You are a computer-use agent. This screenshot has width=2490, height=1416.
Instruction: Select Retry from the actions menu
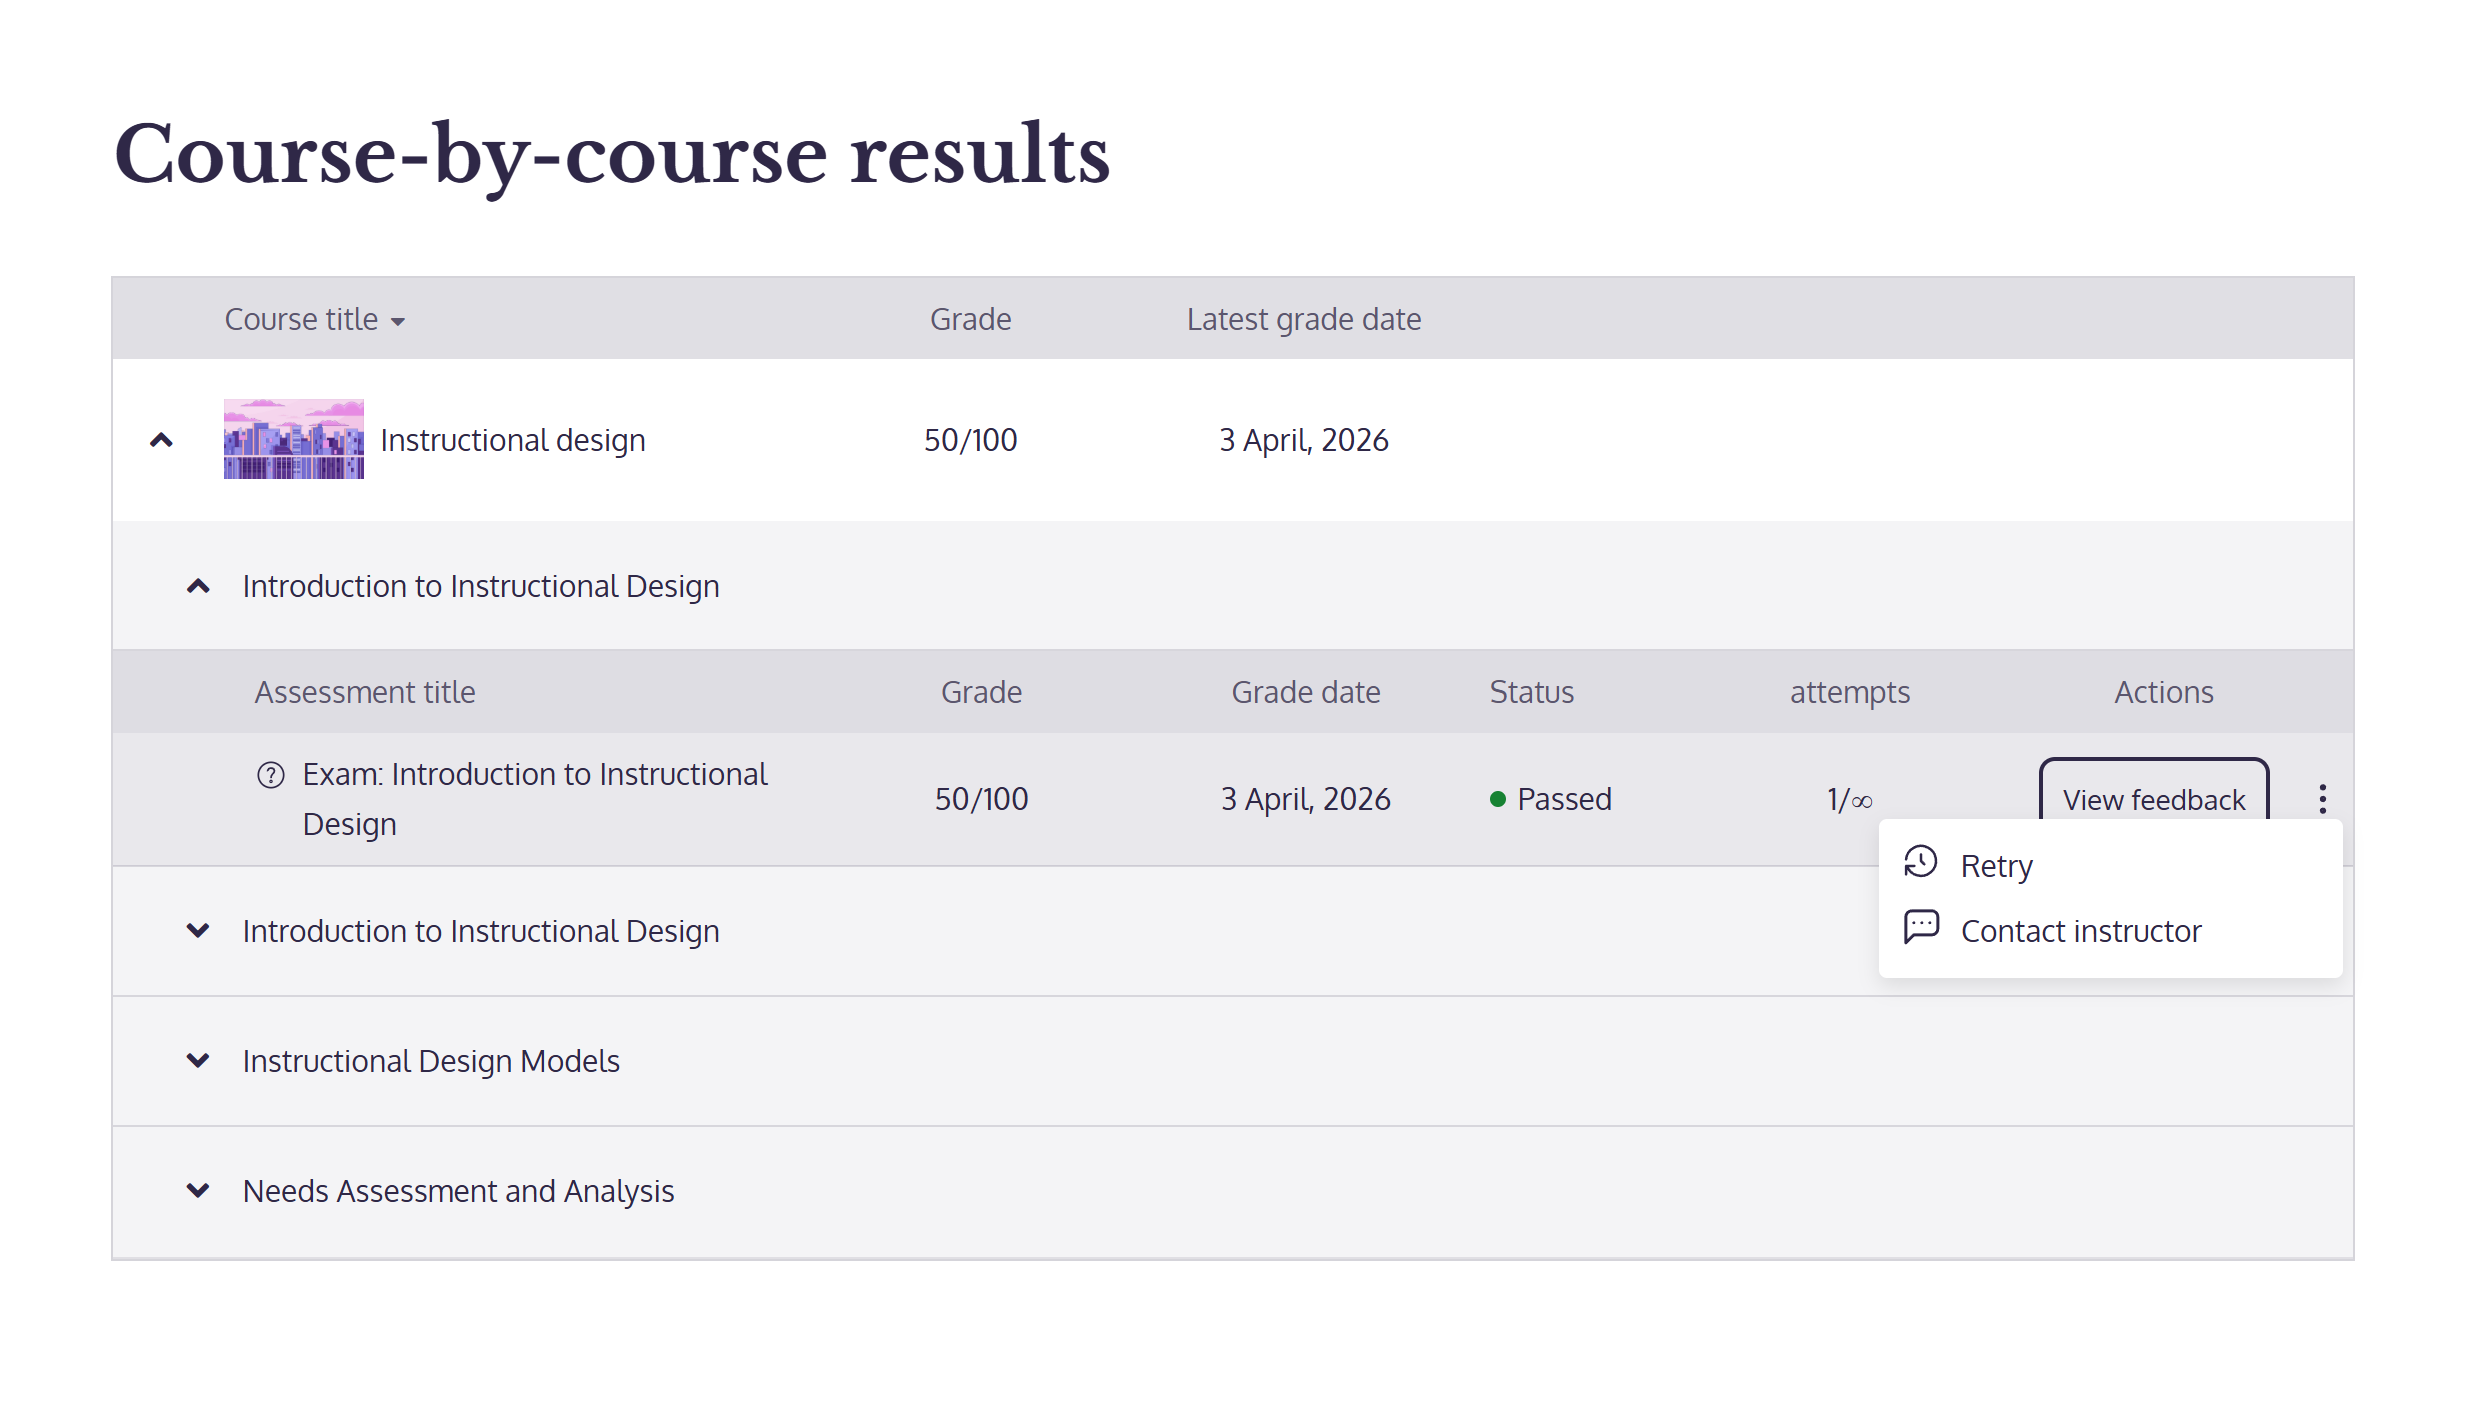tap(1996, 866)
